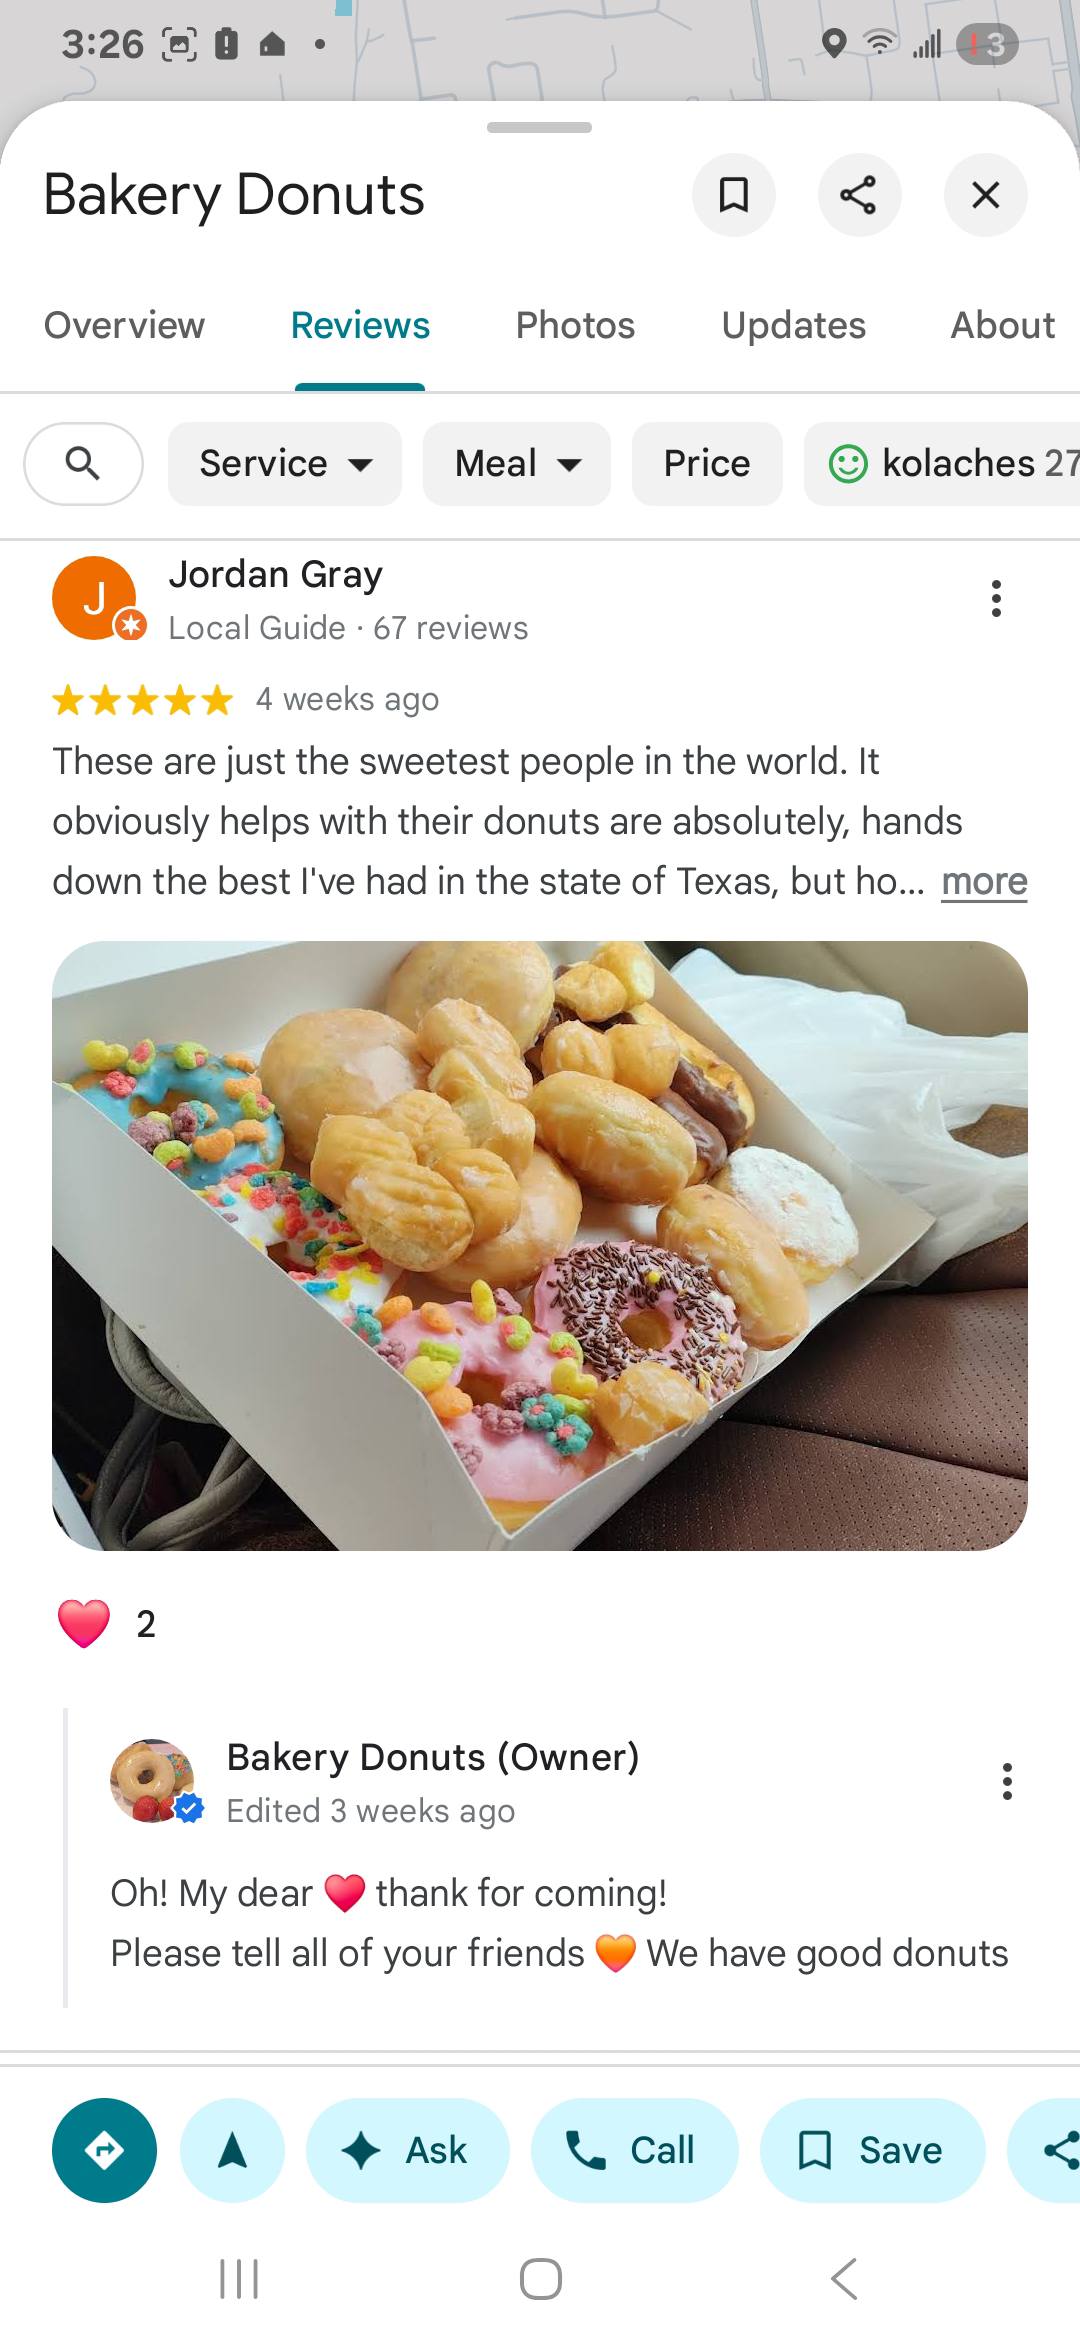This screenshot has width=1080, height=2340.
Task: Tap the Save button in the bottom bar
Action: click(x=873, y=2150)
